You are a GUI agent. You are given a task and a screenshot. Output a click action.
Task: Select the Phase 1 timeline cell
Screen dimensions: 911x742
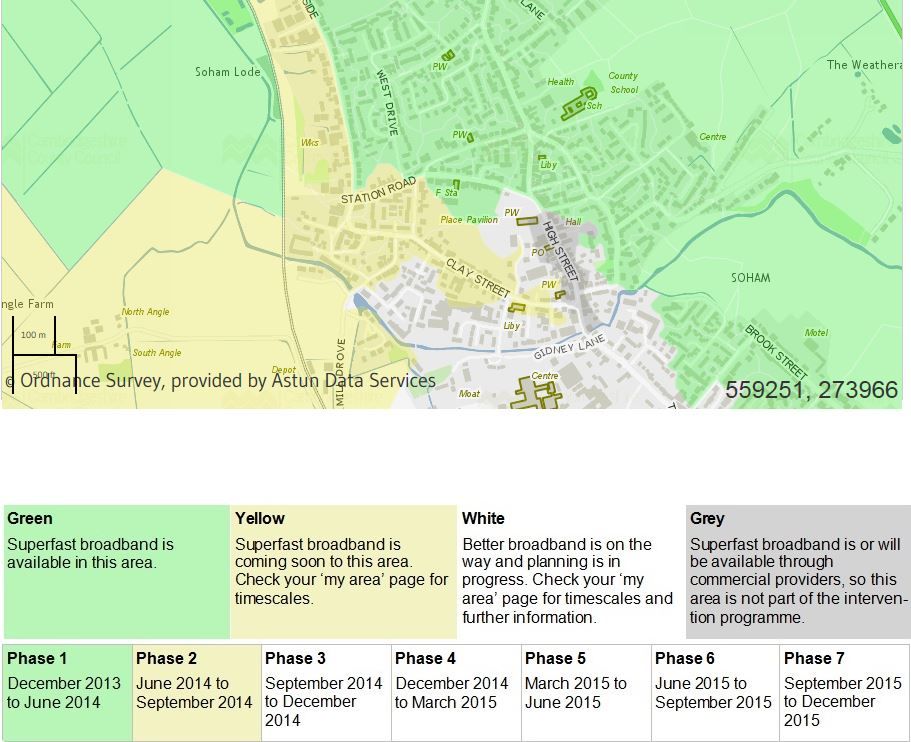(67, 692)
